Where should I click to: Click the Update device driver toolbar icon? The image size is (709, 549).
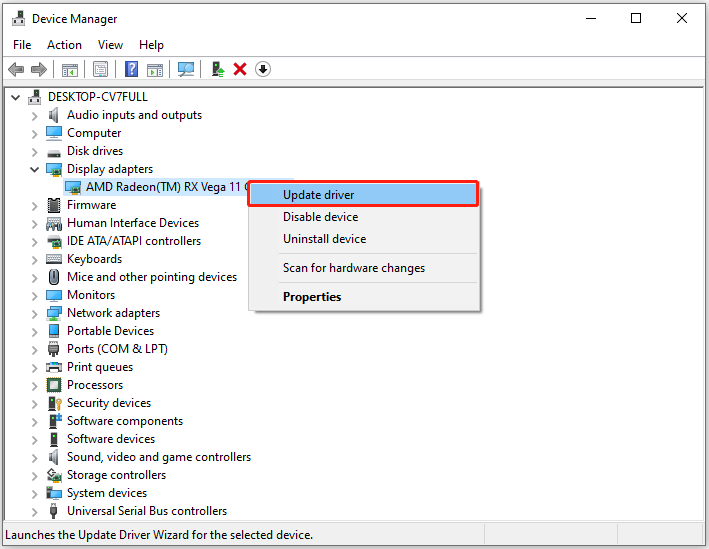218,69
